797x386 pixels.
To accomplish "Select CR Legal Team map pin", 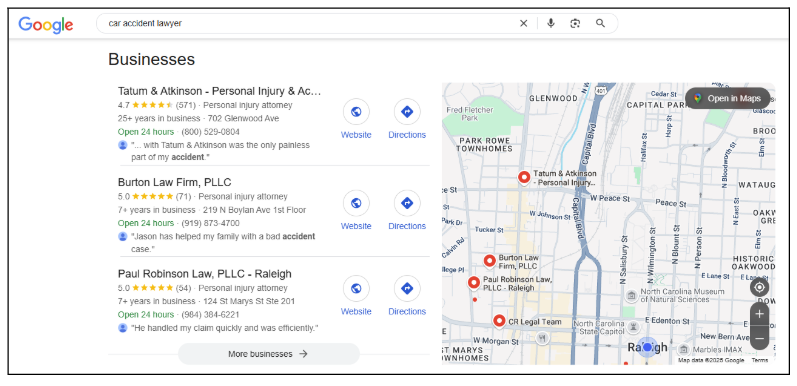I will pos(499,321).
